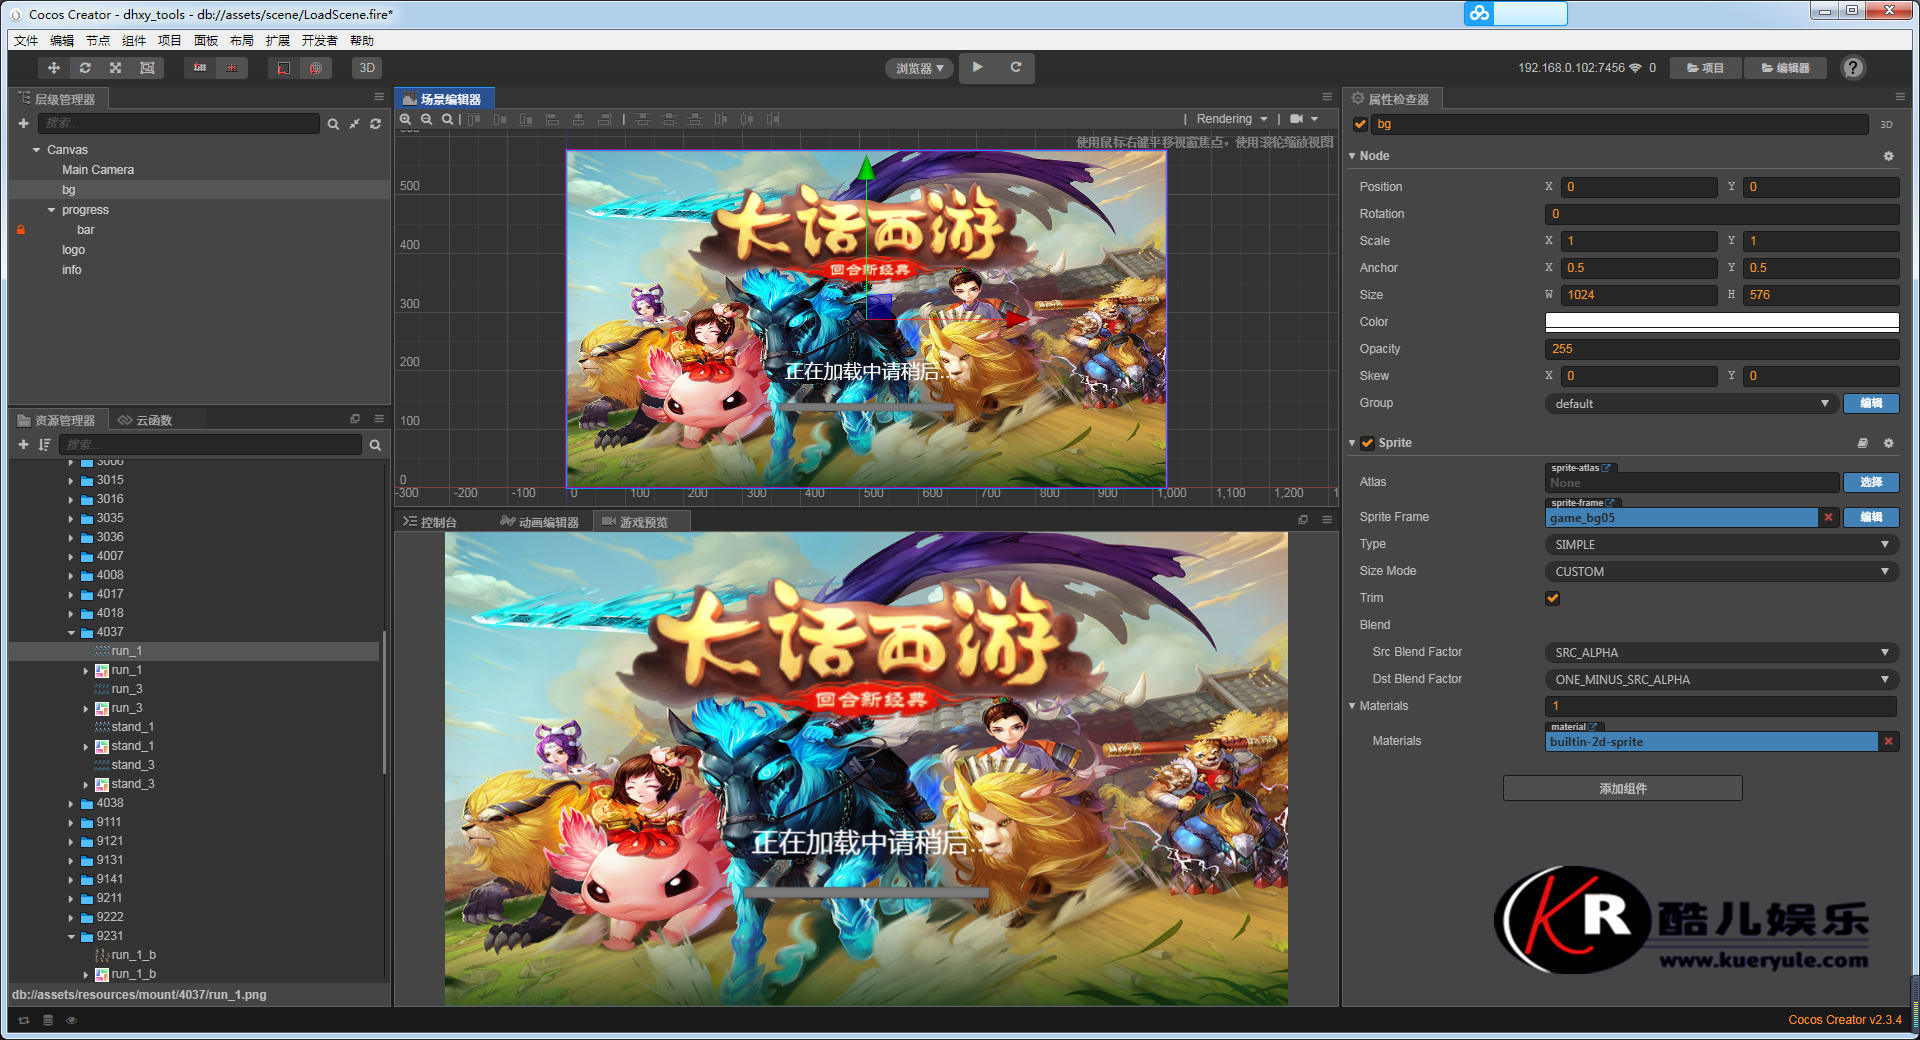Click the Opacity value field

(1721, 349)
